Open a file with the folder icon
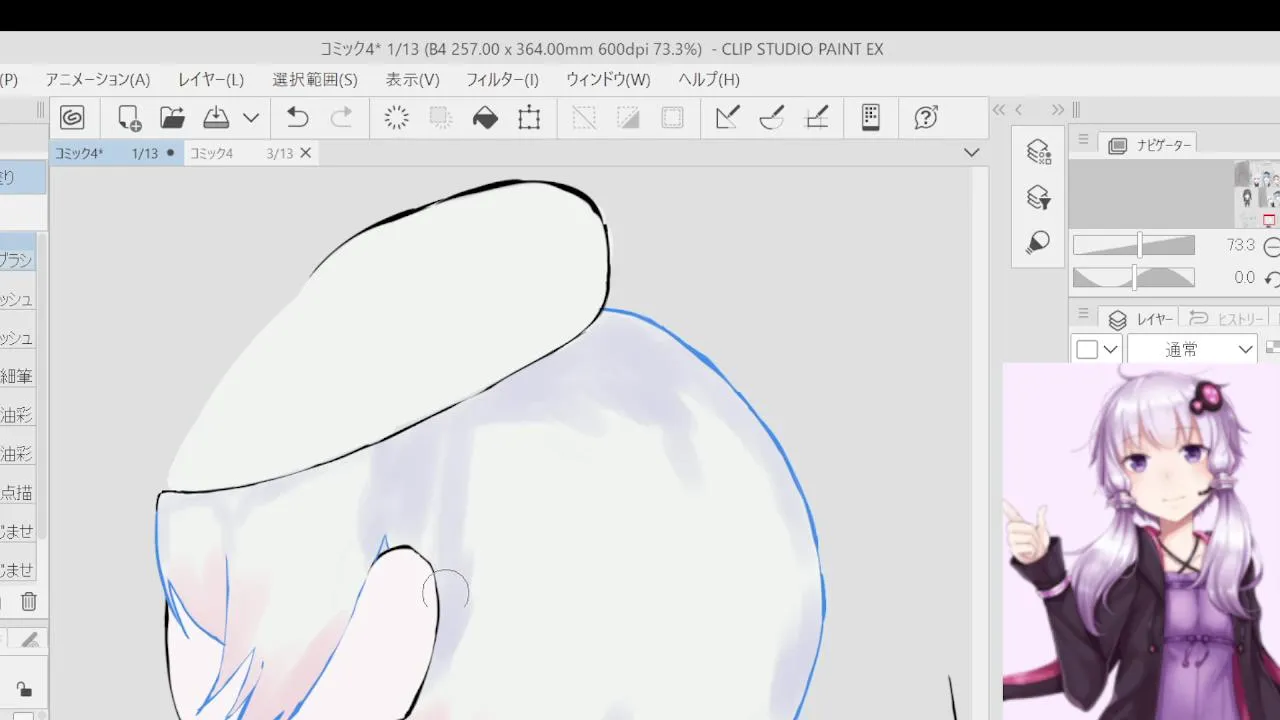This screenshot has width=1280, height=720. coord(172,118)
